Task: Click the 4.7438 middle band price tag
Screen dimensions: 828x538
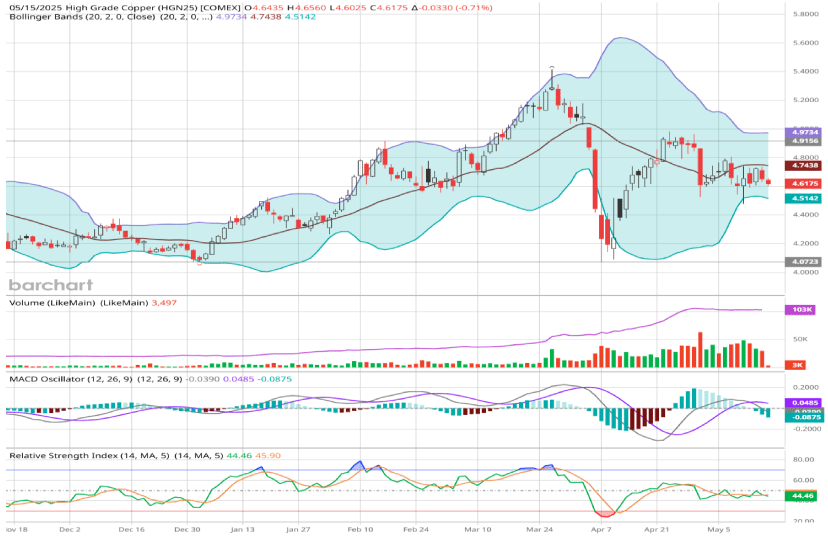Action: click(804, 165)
